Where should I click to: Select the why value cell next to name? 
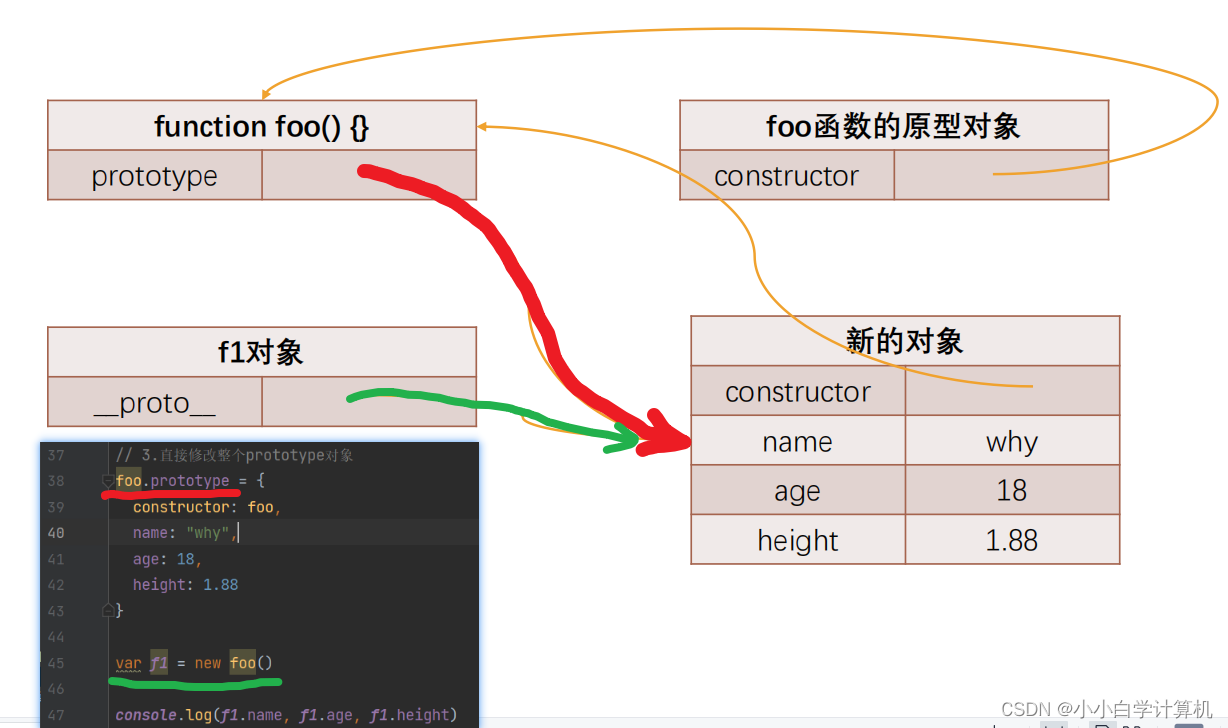pyautogui.click(x=1012, y=441)
